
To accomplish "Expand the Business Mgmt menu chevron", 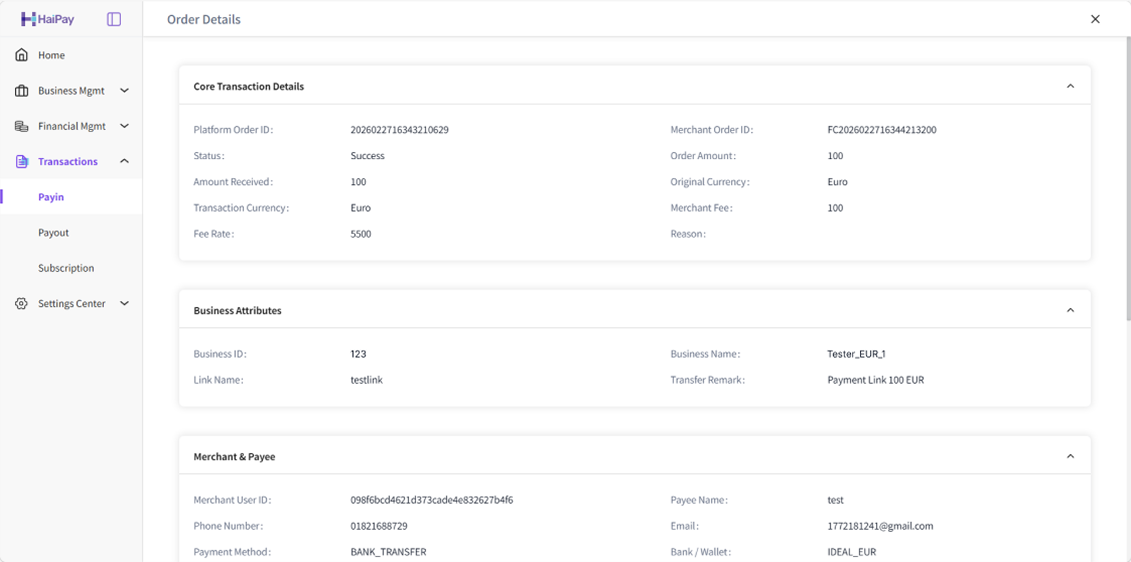I will [124, 91].
